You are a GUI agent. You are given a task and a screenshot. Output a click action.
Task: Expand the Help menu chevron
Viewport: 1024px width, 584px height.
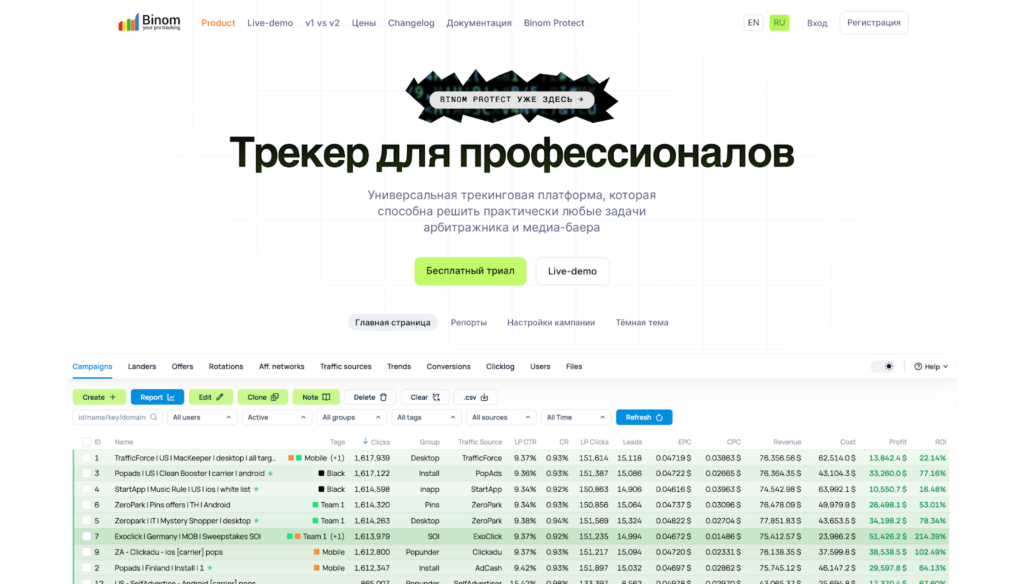click(x=945, y=367)
